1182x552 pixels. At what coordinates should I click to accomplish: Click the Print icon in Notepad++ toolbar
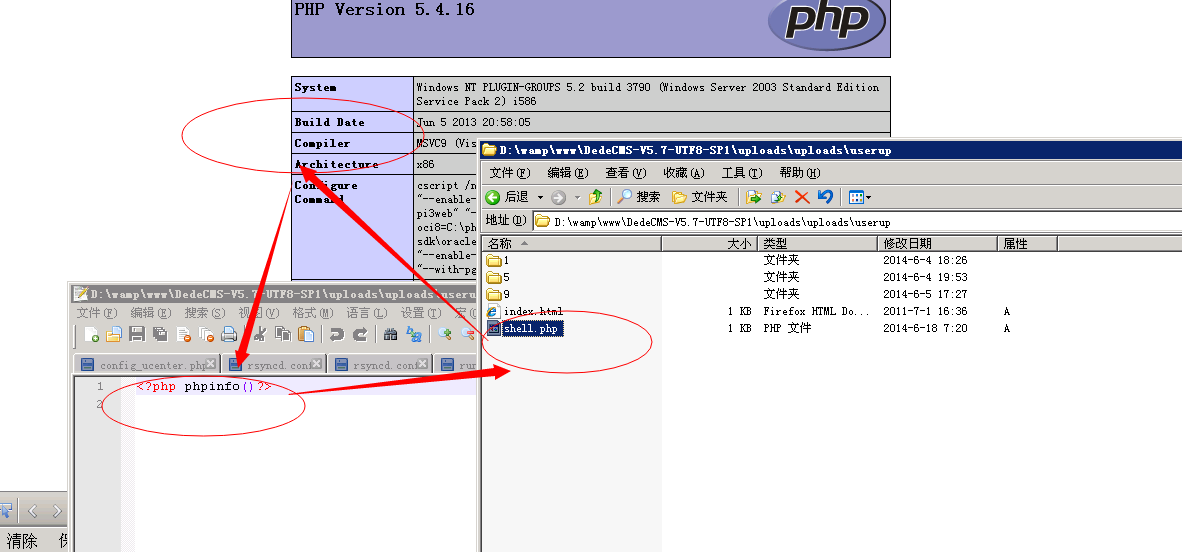229,335
